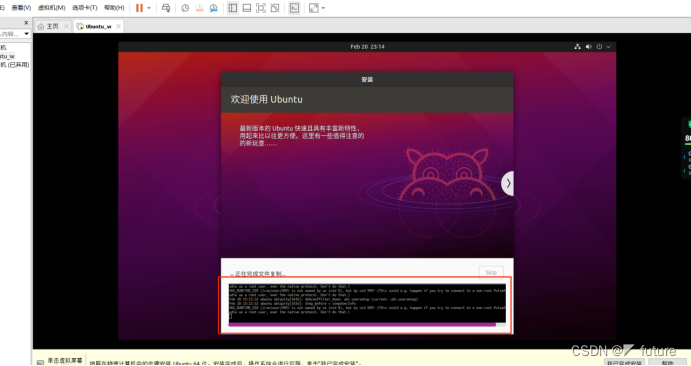This screenshot has width=691, height=366.
Task: Advance the installer slideshow with the right arrow
Action: tap(508, 183)
